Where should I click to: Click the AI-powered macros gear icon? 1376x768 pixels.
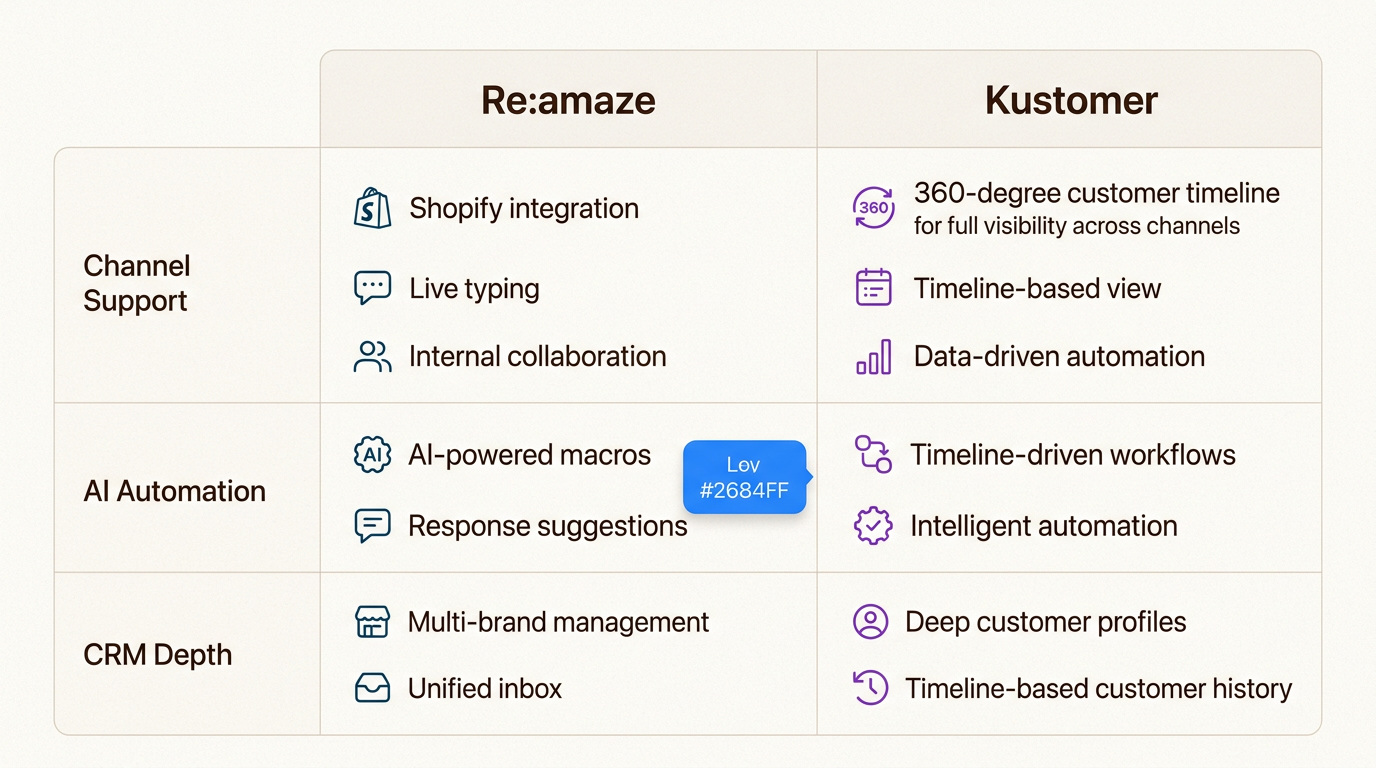point(372,455)
